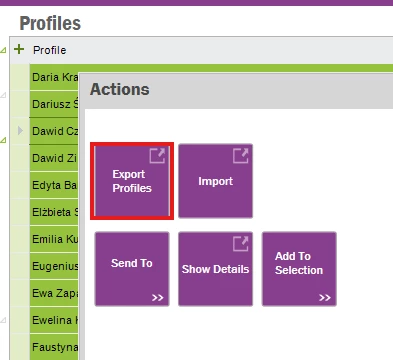Select the Faustyna profile row

[x=55, y=347]
